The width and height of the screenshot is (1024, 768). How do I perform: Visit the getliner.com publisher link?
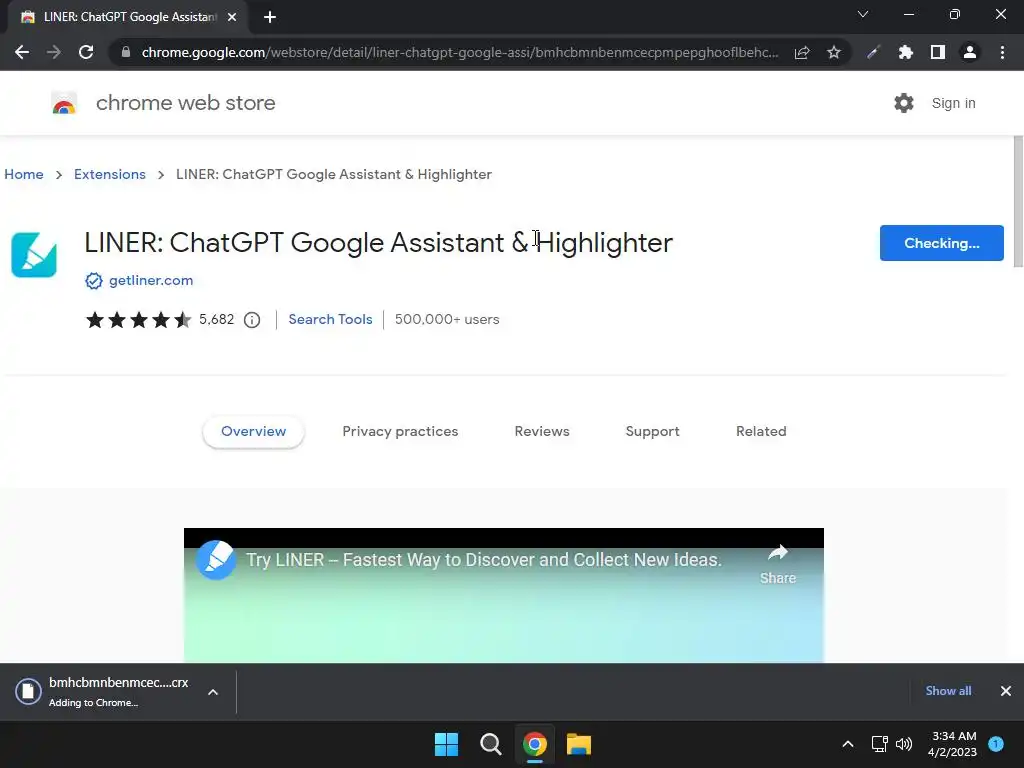(151, 280)
